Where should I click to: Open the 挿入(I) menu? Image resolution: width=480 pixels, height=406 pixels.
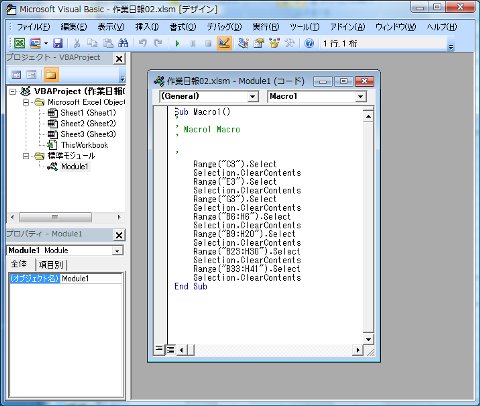point(147,27)
